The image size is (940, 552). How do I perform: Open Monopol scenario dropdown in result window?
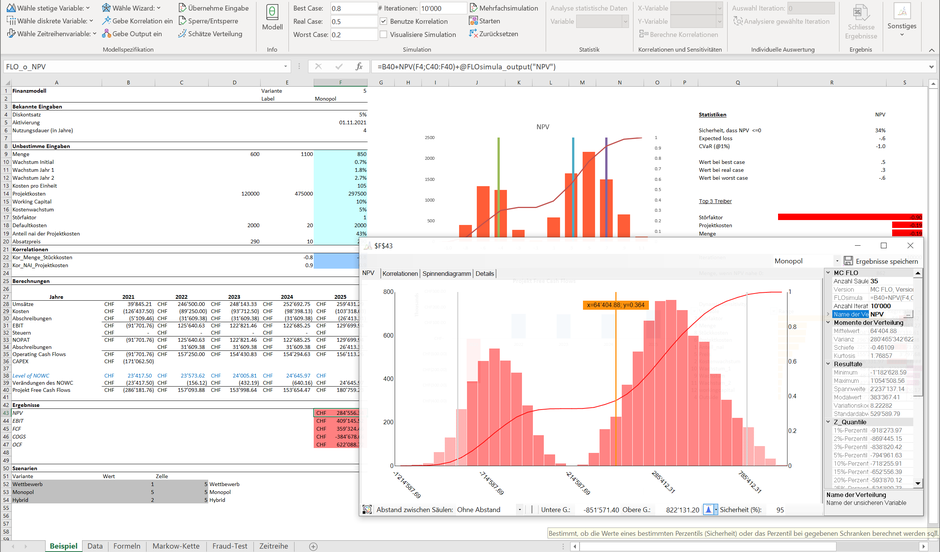837,261
